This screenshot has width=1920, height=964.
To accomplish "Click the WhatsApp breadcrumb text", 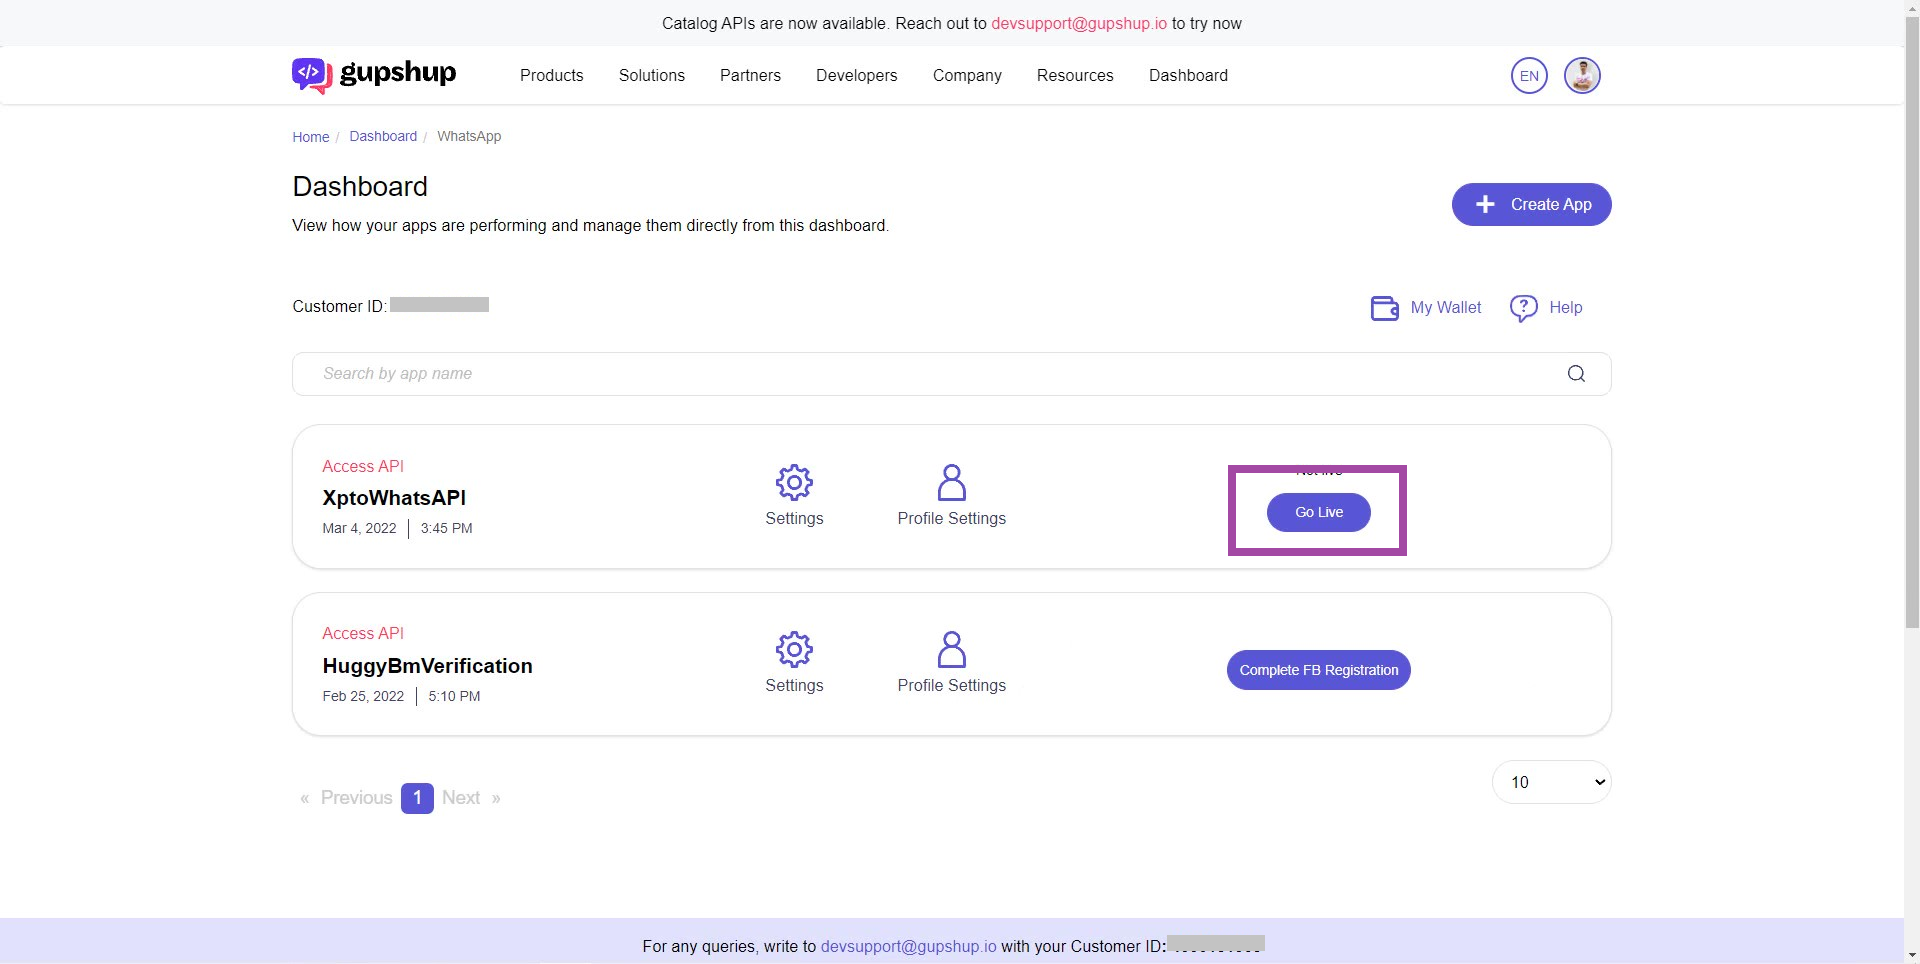I will [469, 136].
